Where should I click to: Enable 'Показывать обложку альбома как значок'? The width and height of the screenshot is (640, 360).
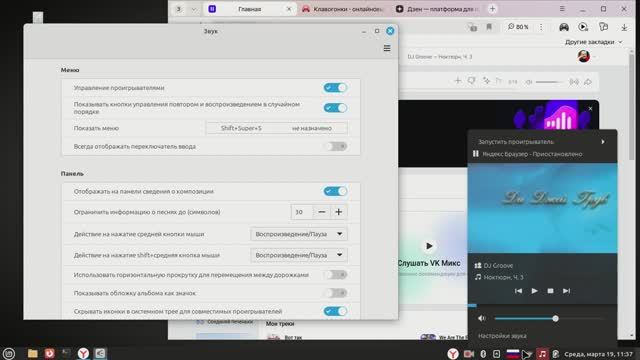pyautogui.click(x=336, y=293)
